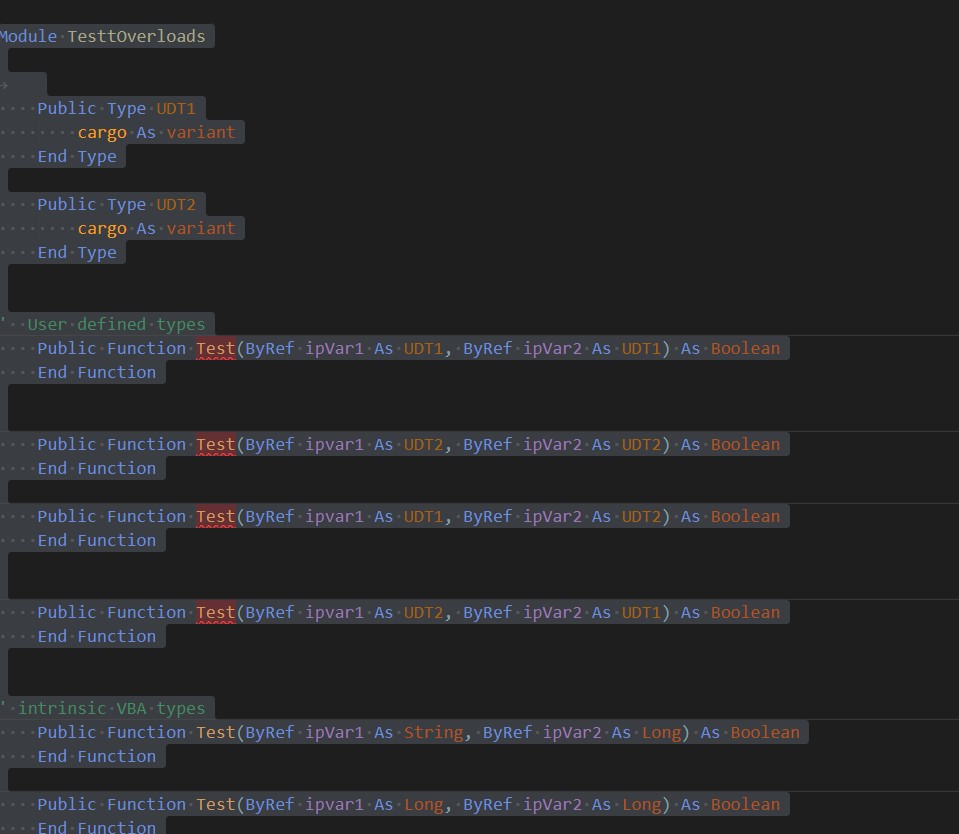Click a ByRef keyword in the UDT1 overload
Screen dimensions: 959x834
coord(270,348)
